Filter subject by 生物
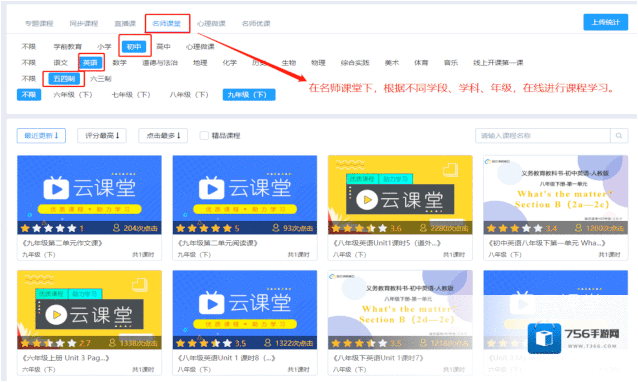Viewport: 638px width, 382px height. (289, 63)
